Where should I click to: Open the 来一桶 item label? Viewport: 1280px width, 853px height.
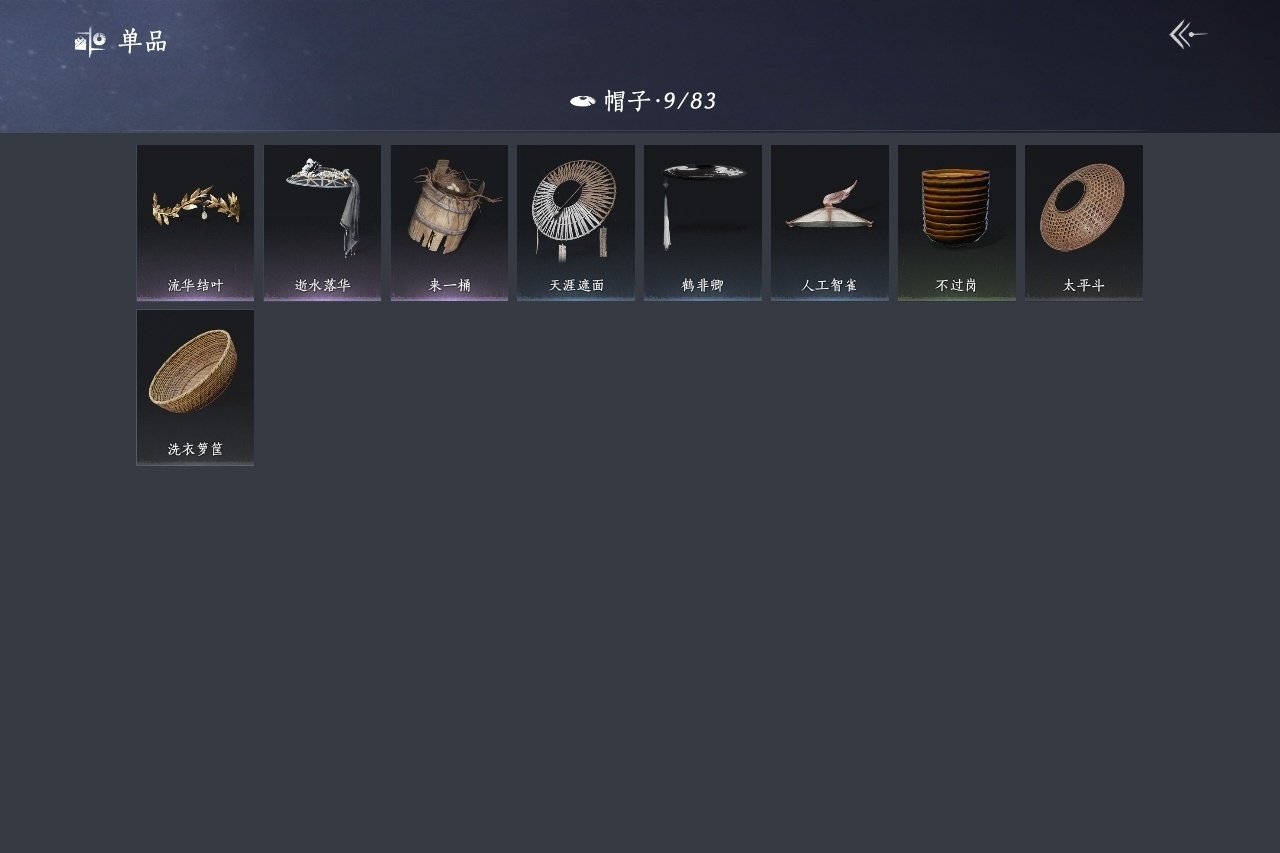point(449,285)
